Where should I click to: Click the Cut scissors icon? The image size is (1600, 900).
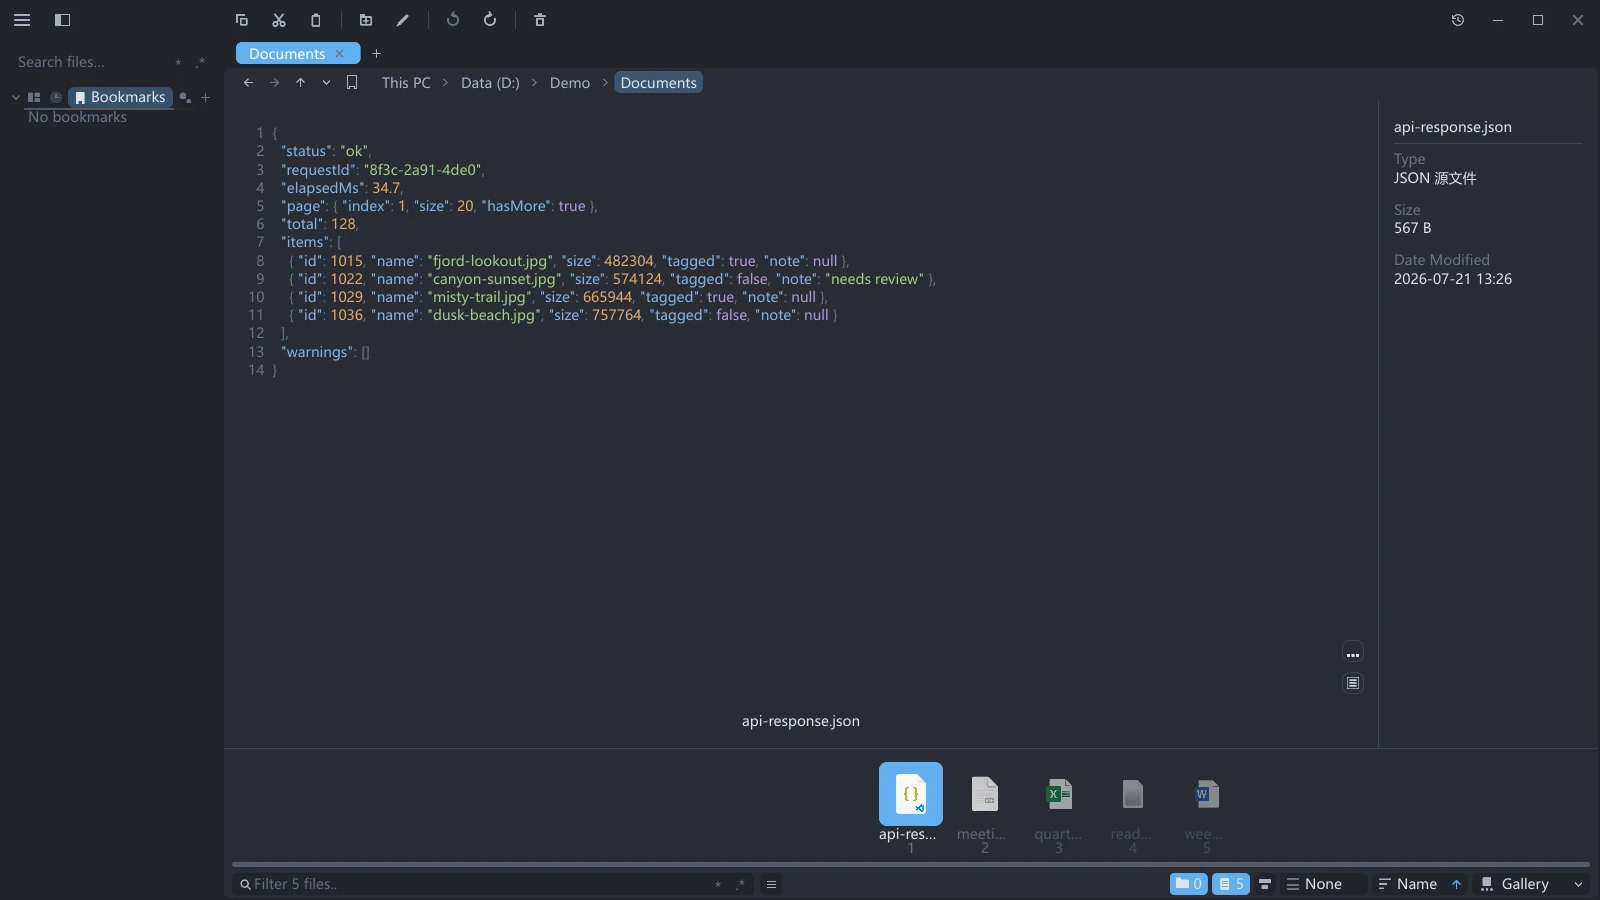pyautogui.click(x=279, y=20)
